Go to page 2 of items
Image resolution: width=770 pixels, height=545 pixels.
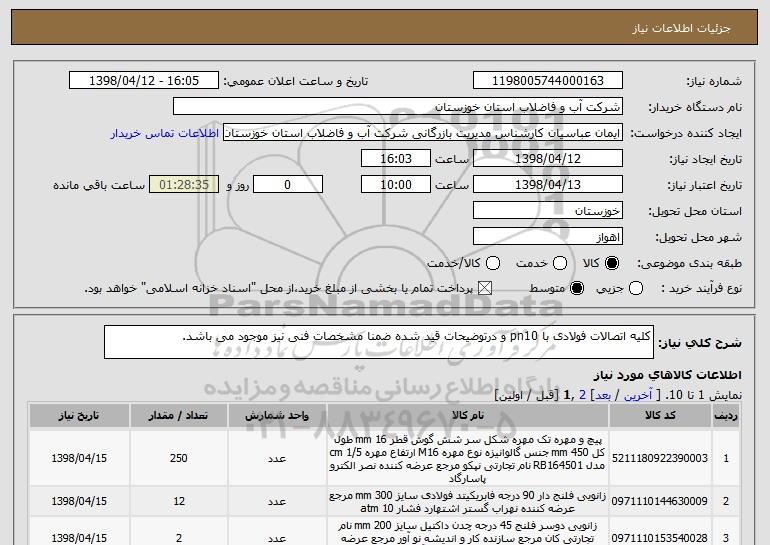[583, 395]
